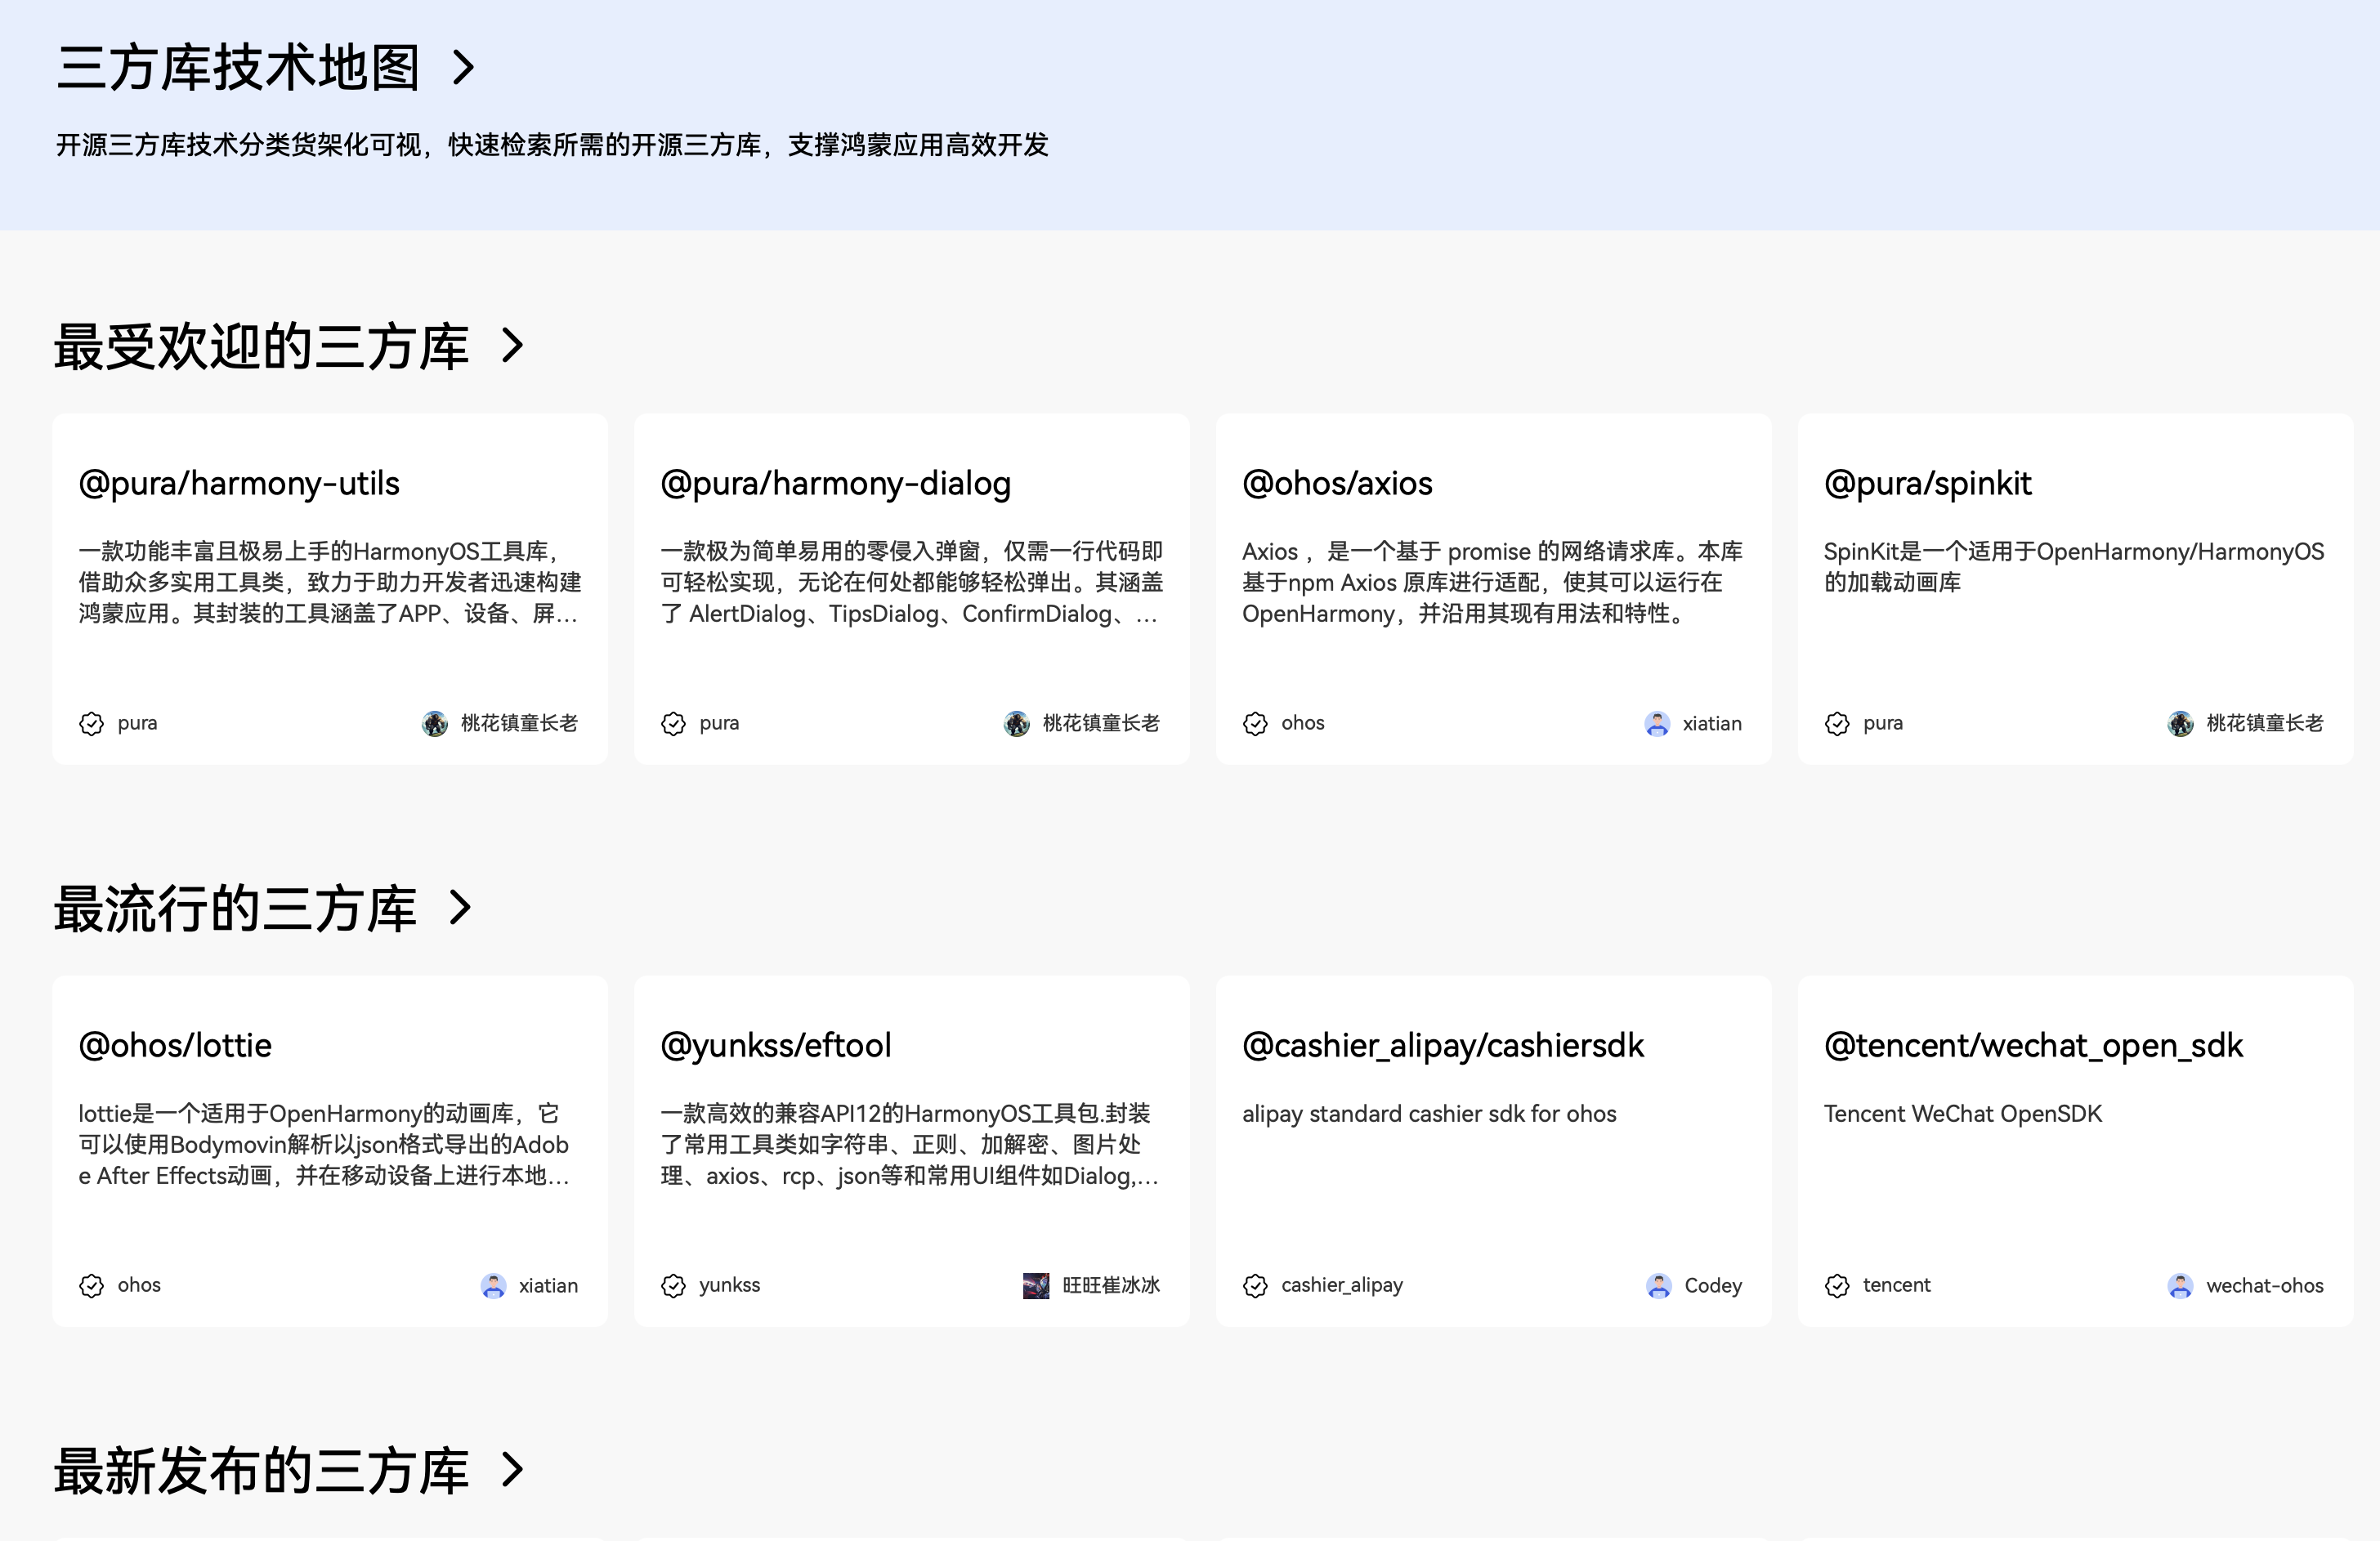Click 桃花镇童长老 avatar on harmony-dialog card
The width and height of the screenshot is (2380, 1541).
pyautogui.click(x=1016, y=724)
